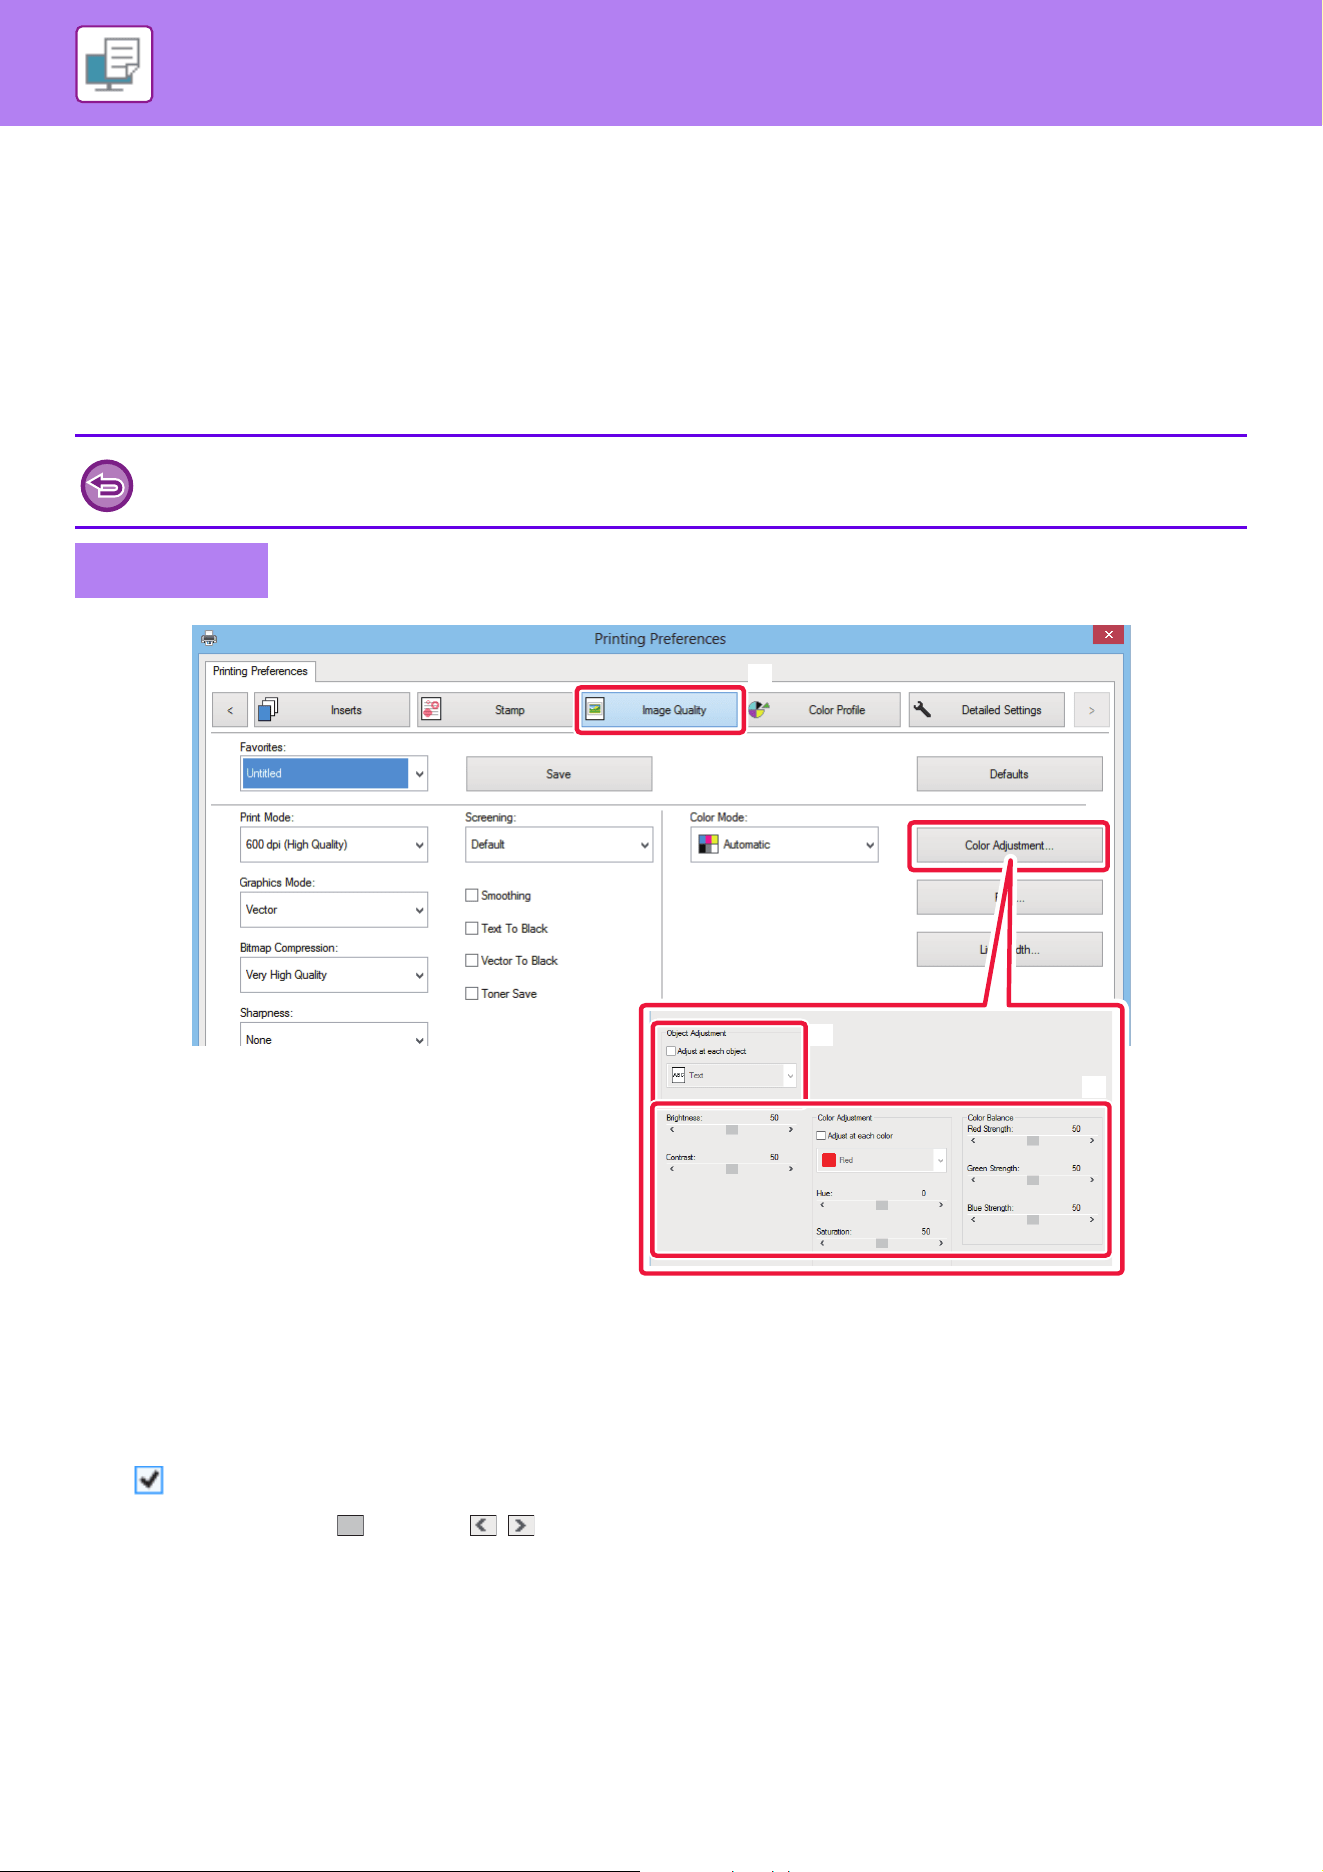
Task: Enable the Smoothing checkbox
Action: coord(472,895)
